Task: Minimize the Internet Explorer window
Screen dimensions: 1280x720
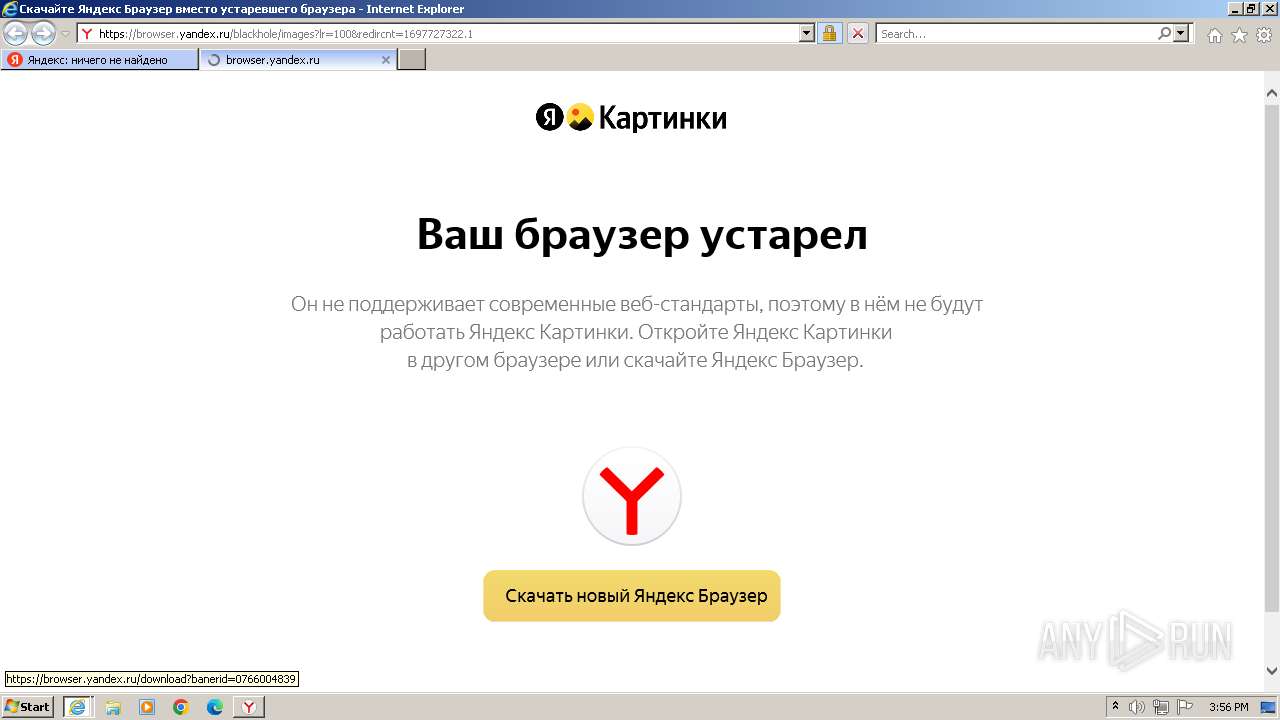Action: click(1234, 9)
